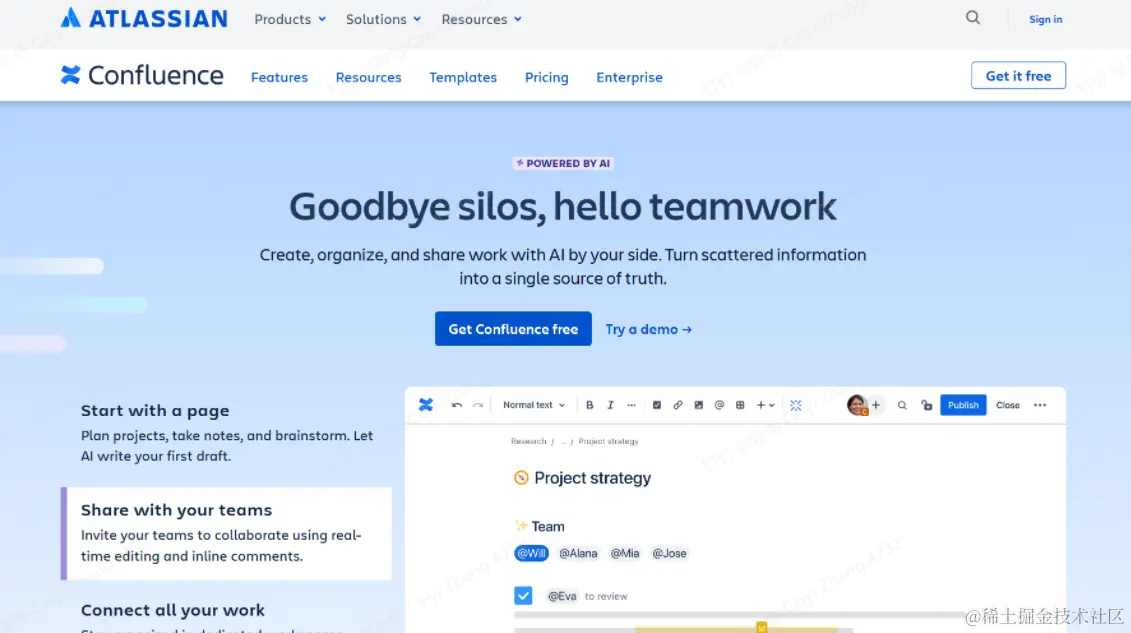
Task: Open the three-dot menu after Close
Action: 1039,405
